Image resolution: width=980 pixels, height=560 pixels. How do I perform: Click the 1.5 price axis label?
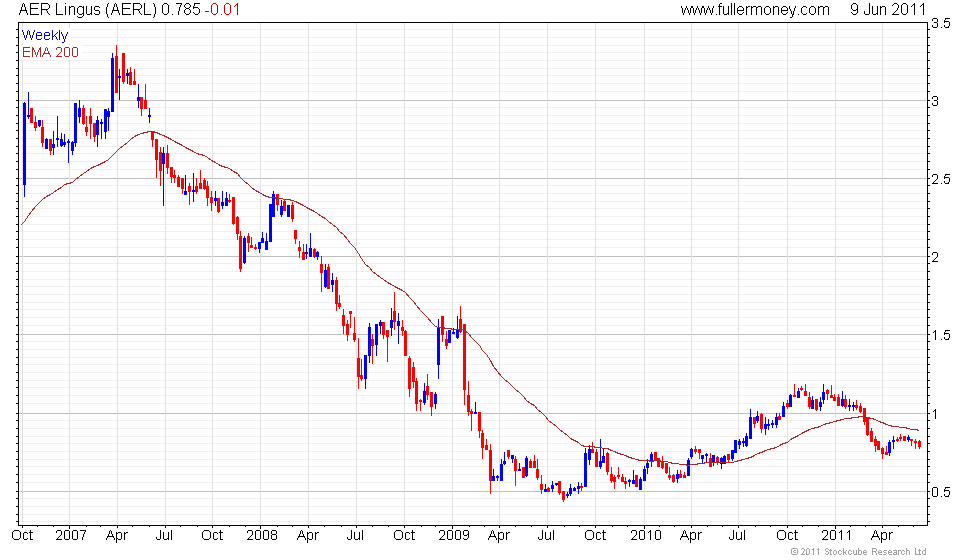[941, 336]
